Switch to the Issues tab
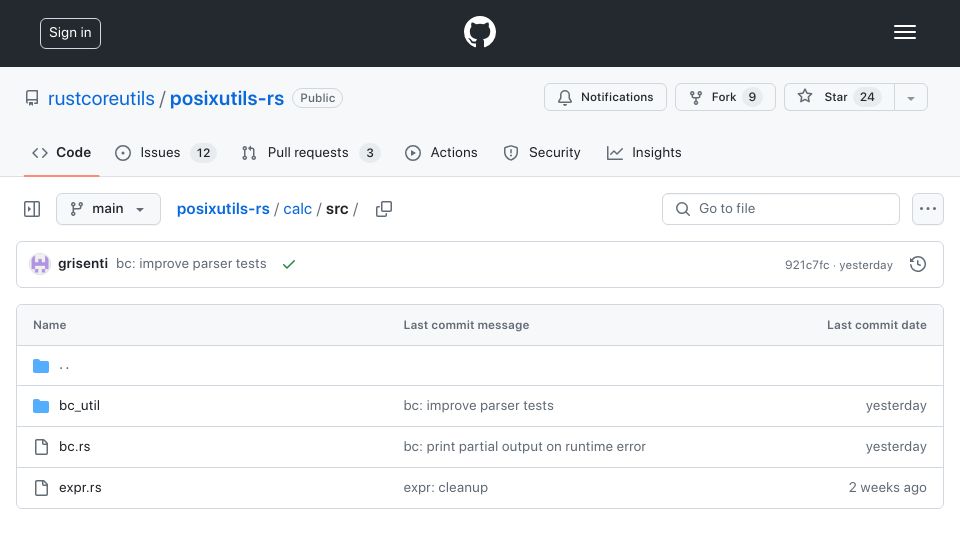 point(165,152)
